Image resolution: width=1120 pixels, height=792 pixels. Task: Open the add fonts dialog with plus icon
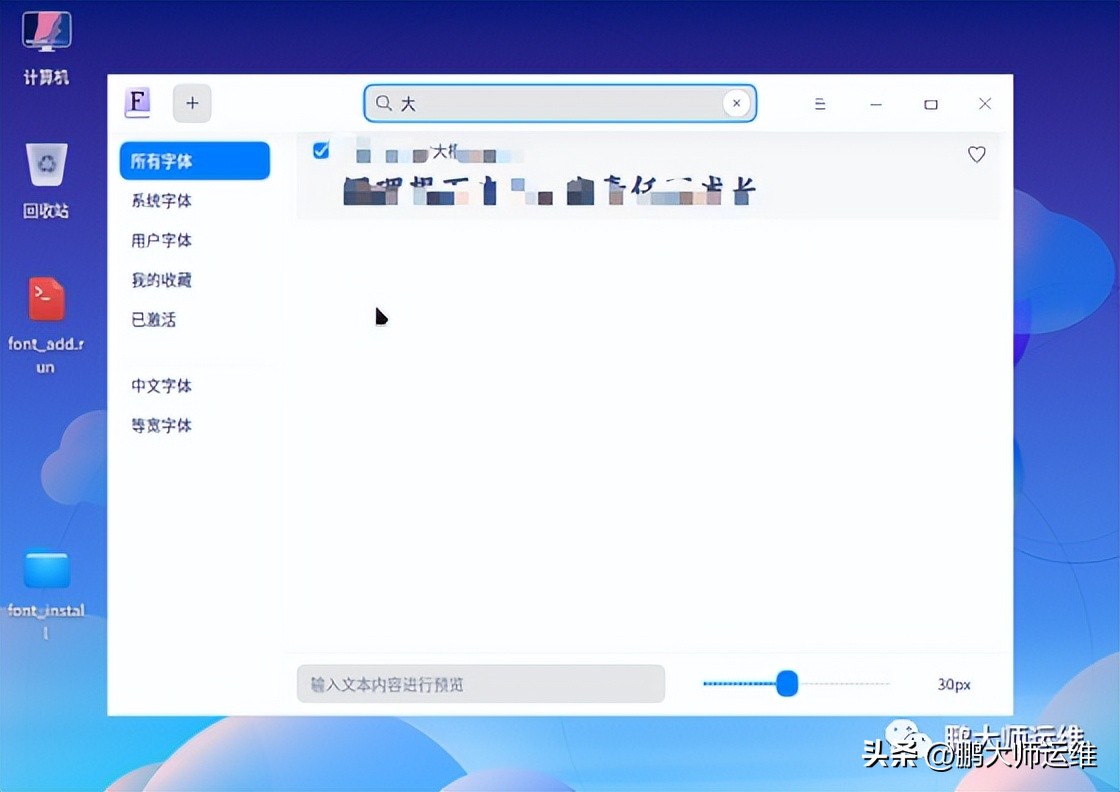click(x=191, y=103)
